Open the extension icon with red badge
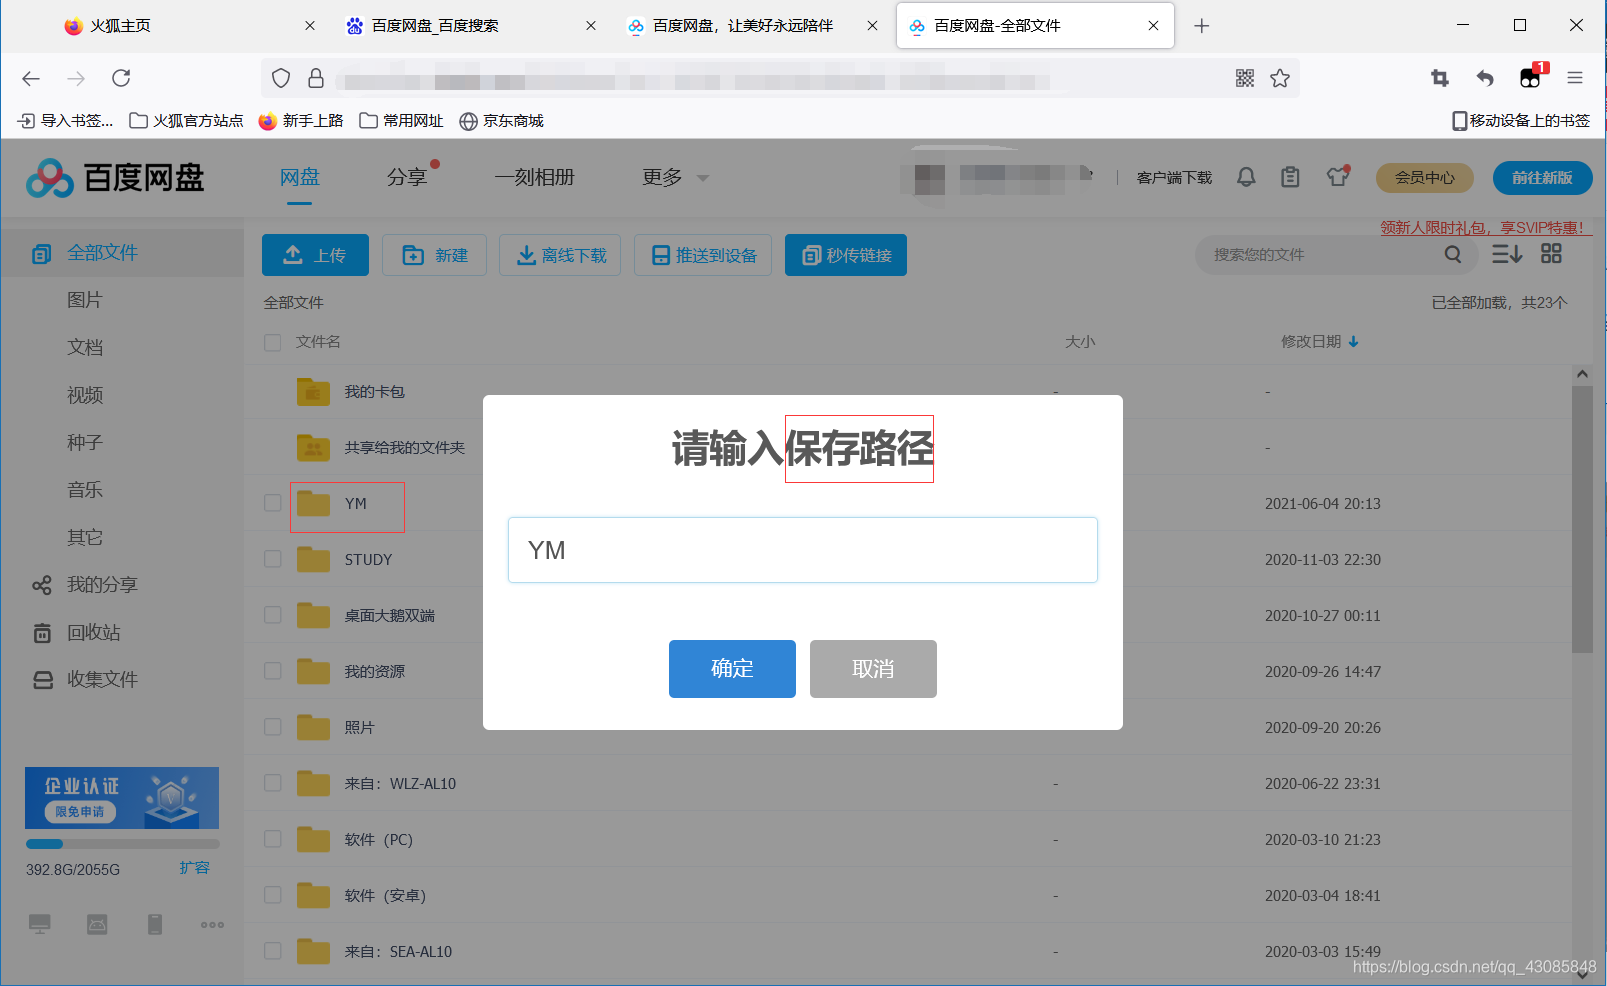Viewport: 1607px width, 986px height. click(1532, 76)
